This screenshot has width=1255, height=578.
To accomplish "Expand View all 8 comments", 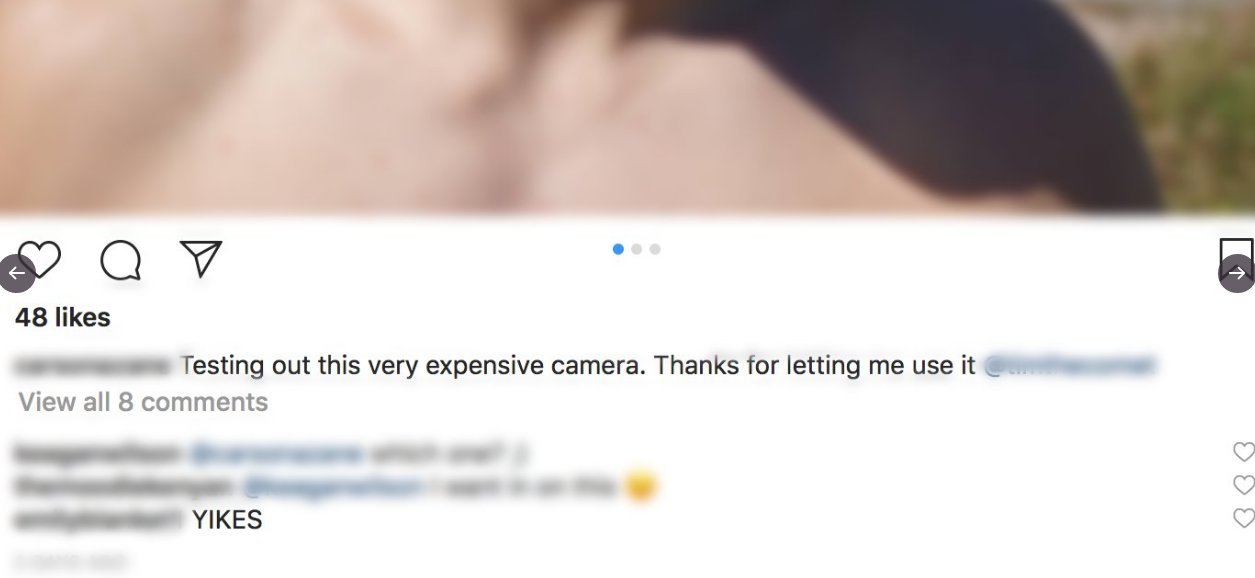I will click(x=143, y=402).
